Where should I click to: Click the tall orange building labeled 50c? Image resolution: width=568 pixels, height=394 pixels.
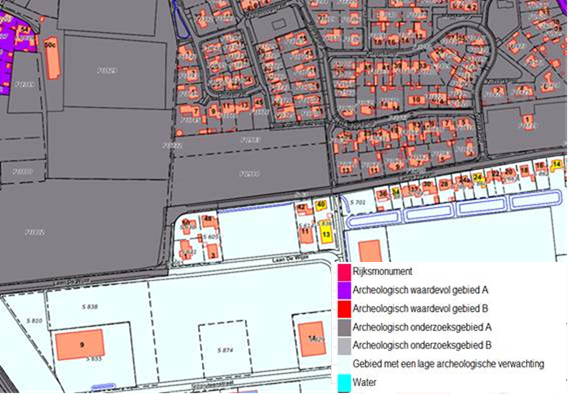click(53, 57)
